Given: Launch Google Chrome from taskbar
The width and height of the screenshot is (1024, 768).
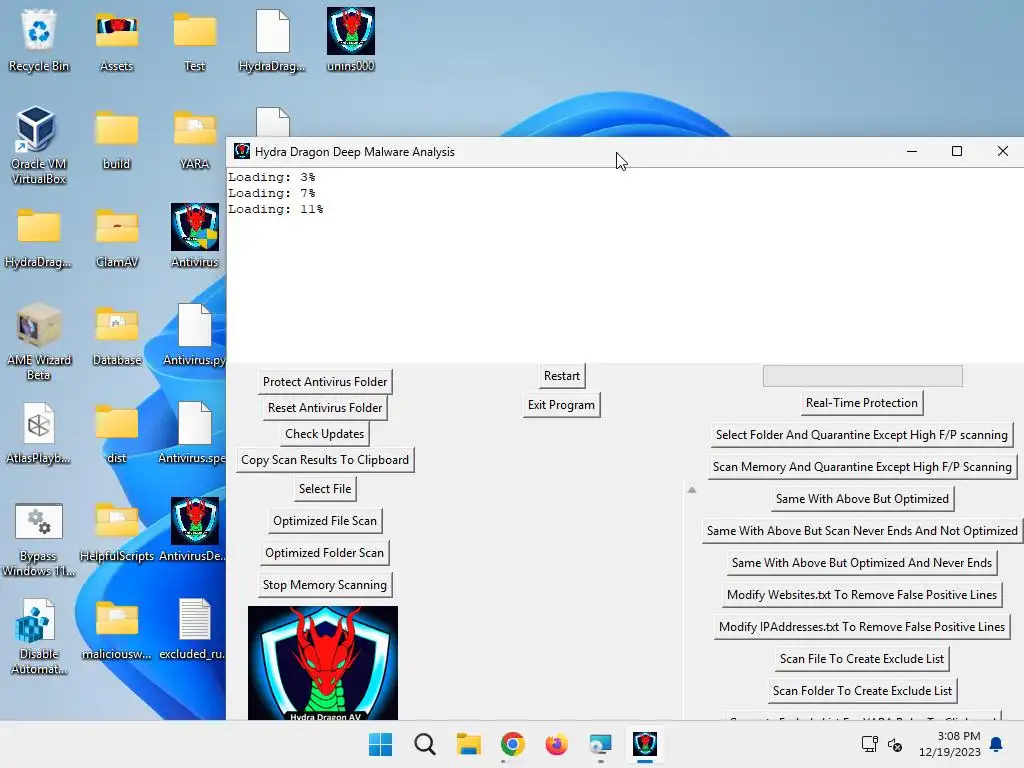Looking at the screenshot, I should click(513, 744).
